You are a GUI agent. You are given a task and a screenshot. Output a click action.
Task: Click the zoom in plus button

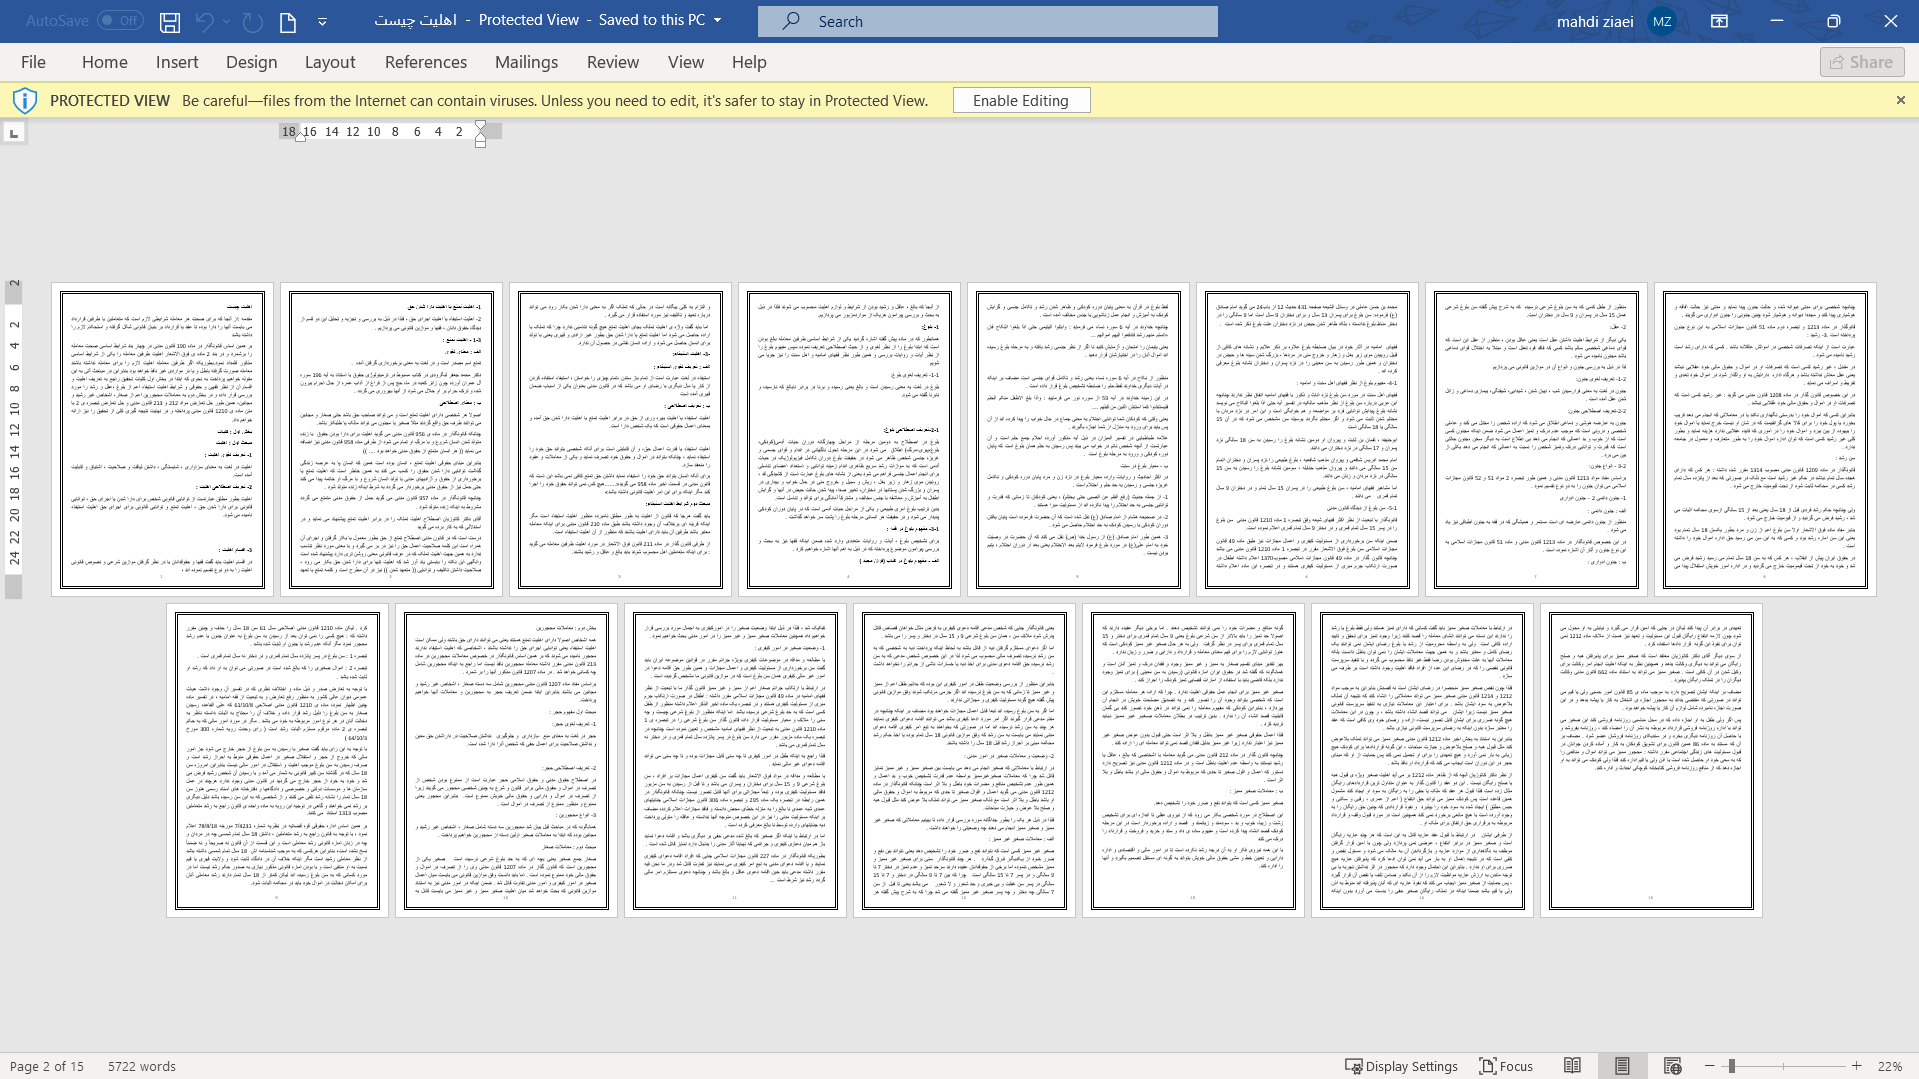(x=1857, y=1066)
